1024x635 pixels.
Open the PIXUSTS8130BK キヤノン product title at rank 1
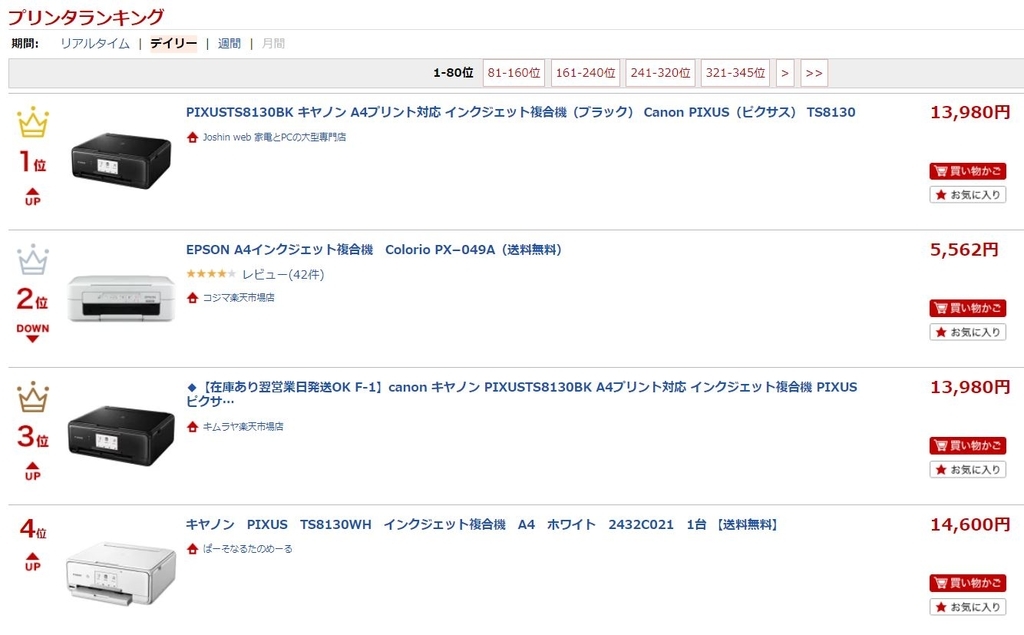[x=520, y=112]
